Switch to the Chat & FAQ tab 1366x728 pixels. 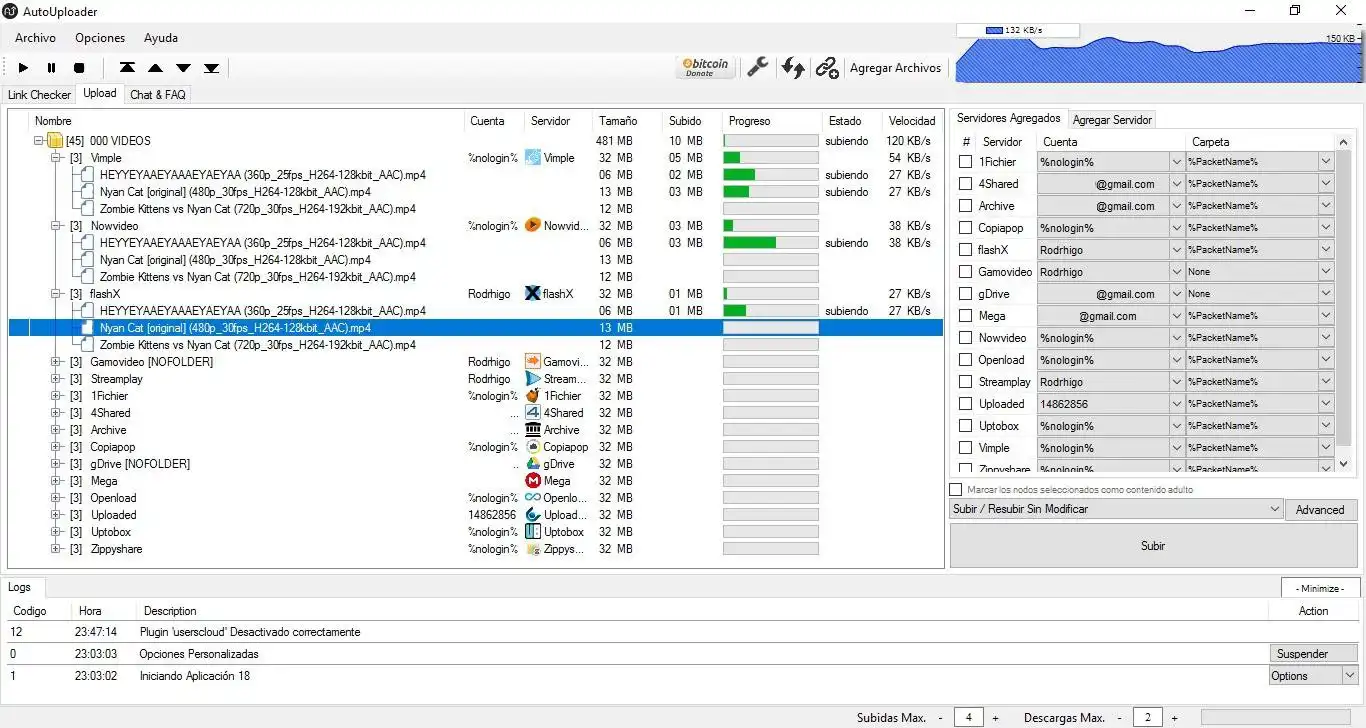click(158, 95)
